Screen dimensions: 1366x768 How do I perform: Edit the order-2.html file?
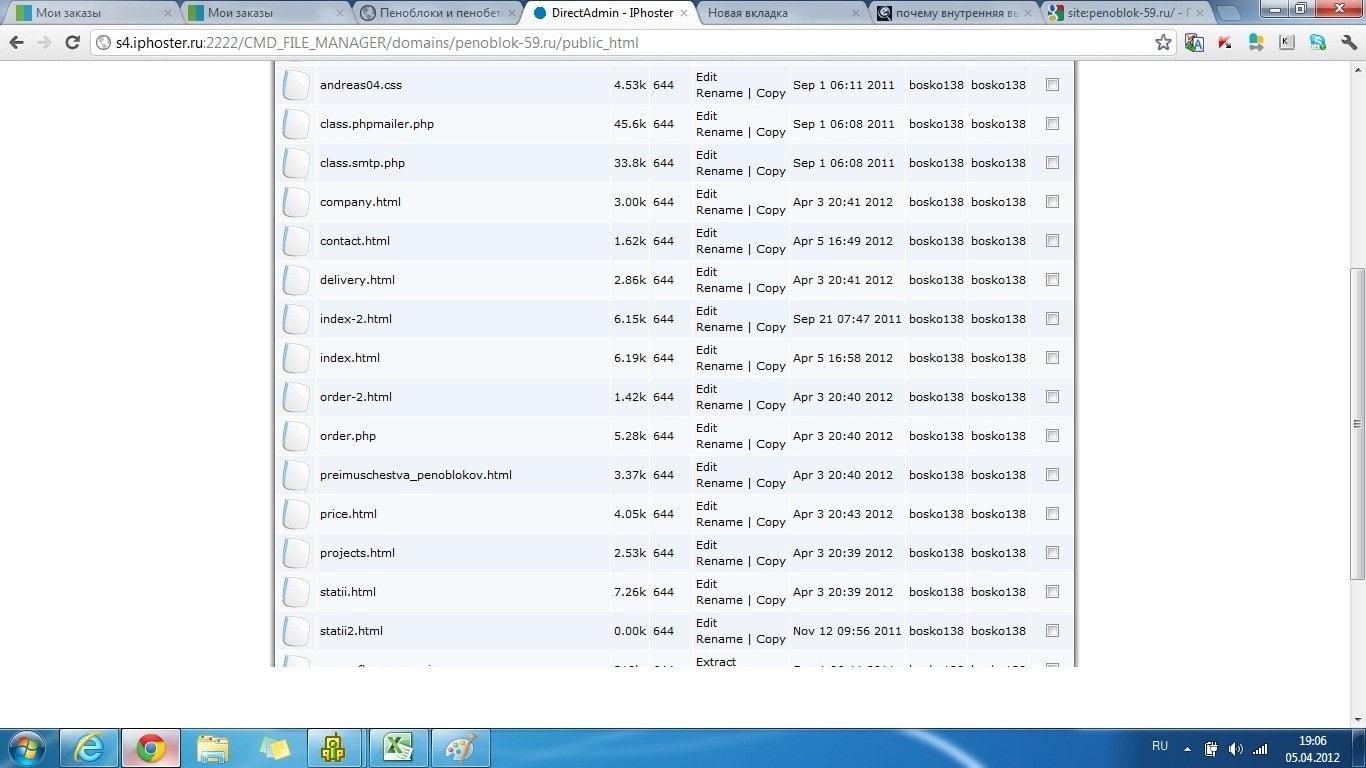(707, 389)
